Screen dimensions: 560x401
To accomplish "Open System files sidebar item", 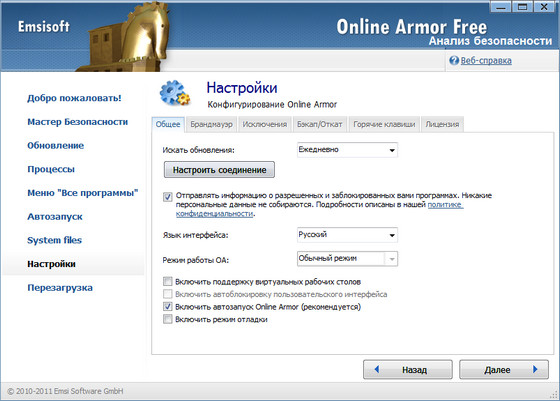I will 54,240.
